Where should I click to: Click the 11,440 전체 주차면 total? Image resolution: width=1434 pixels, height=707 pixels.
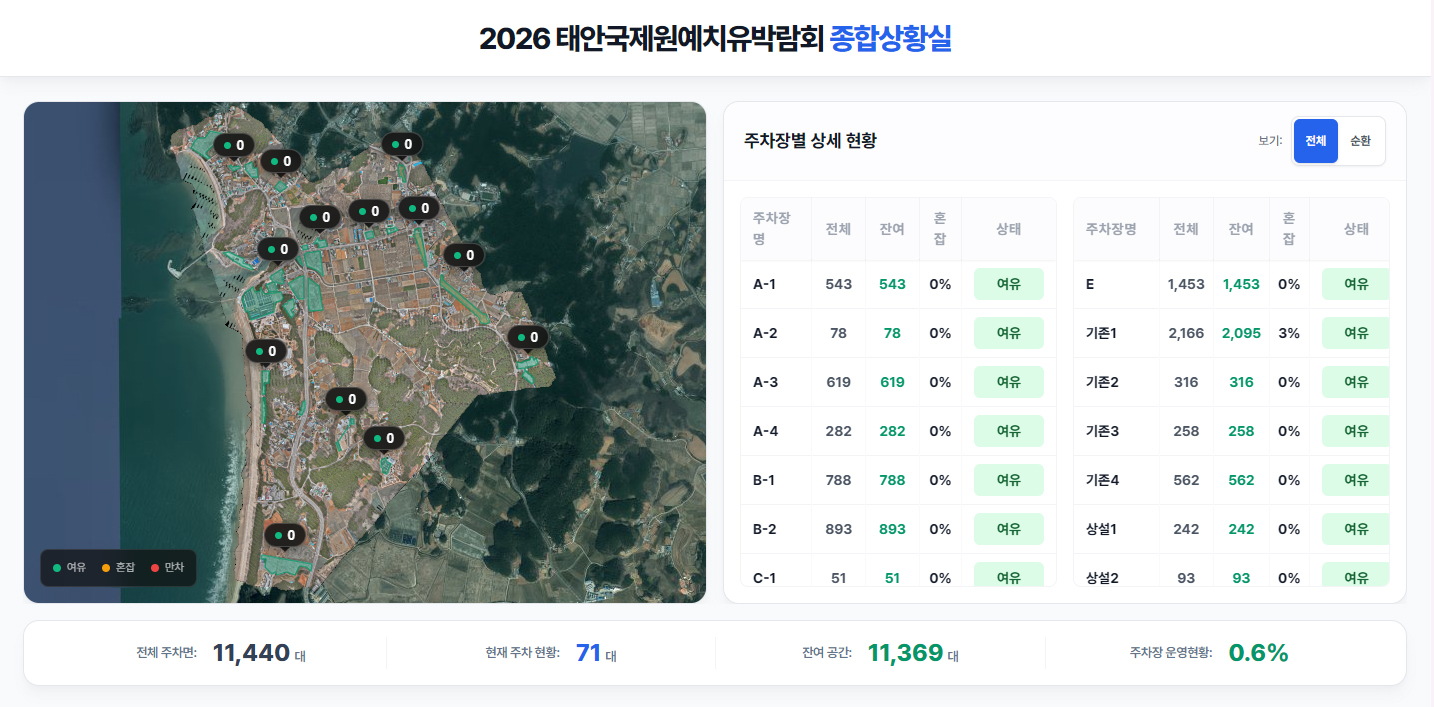(x=251, y=653)
